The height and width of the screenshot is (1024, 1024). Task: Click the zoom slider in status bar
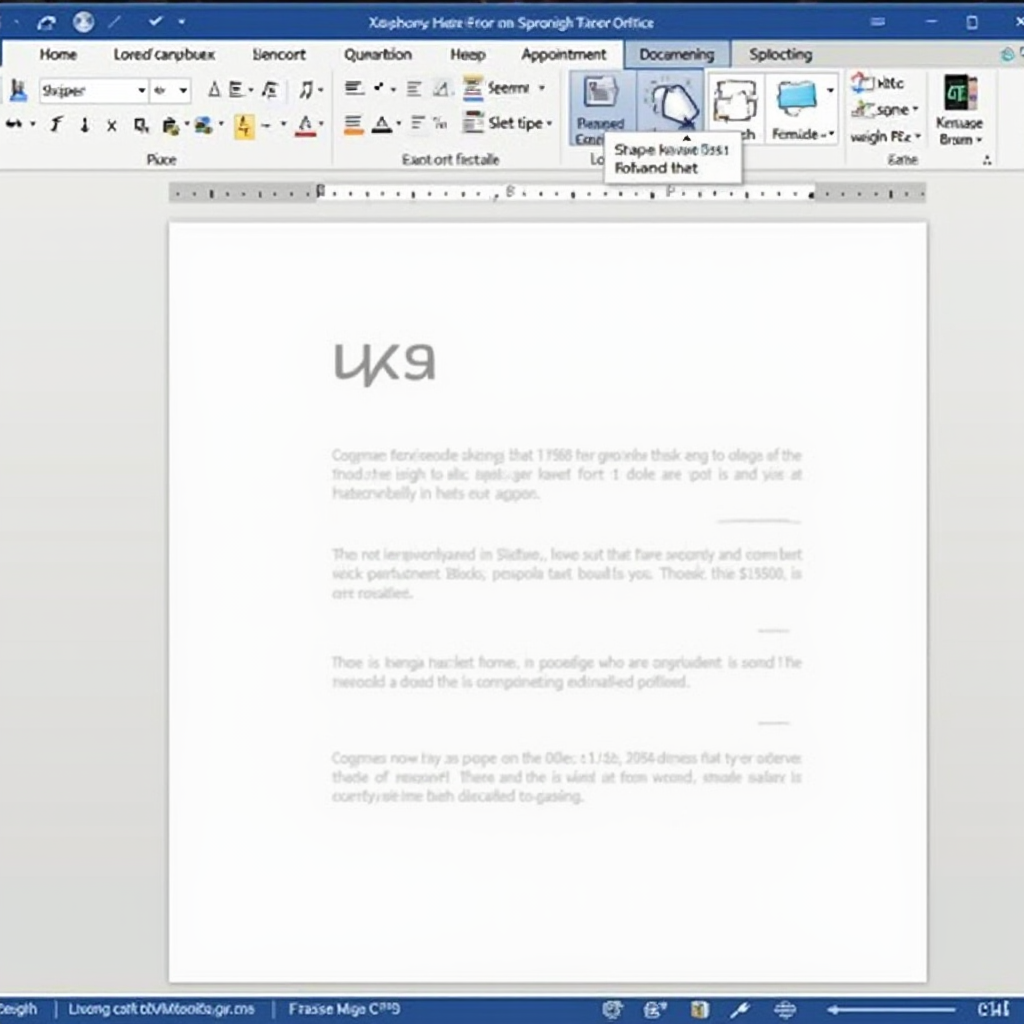click(890, 1009)
